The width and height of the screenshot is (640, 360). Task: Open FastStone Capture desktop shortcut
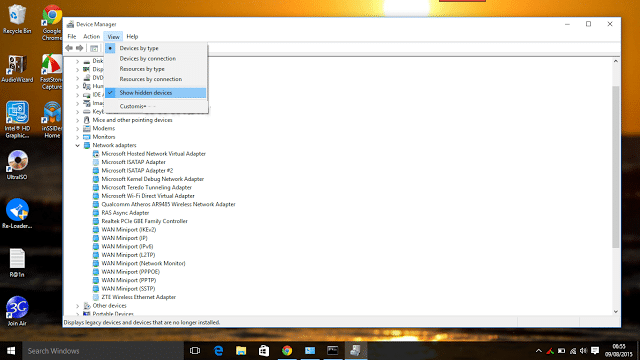[51, 72]
